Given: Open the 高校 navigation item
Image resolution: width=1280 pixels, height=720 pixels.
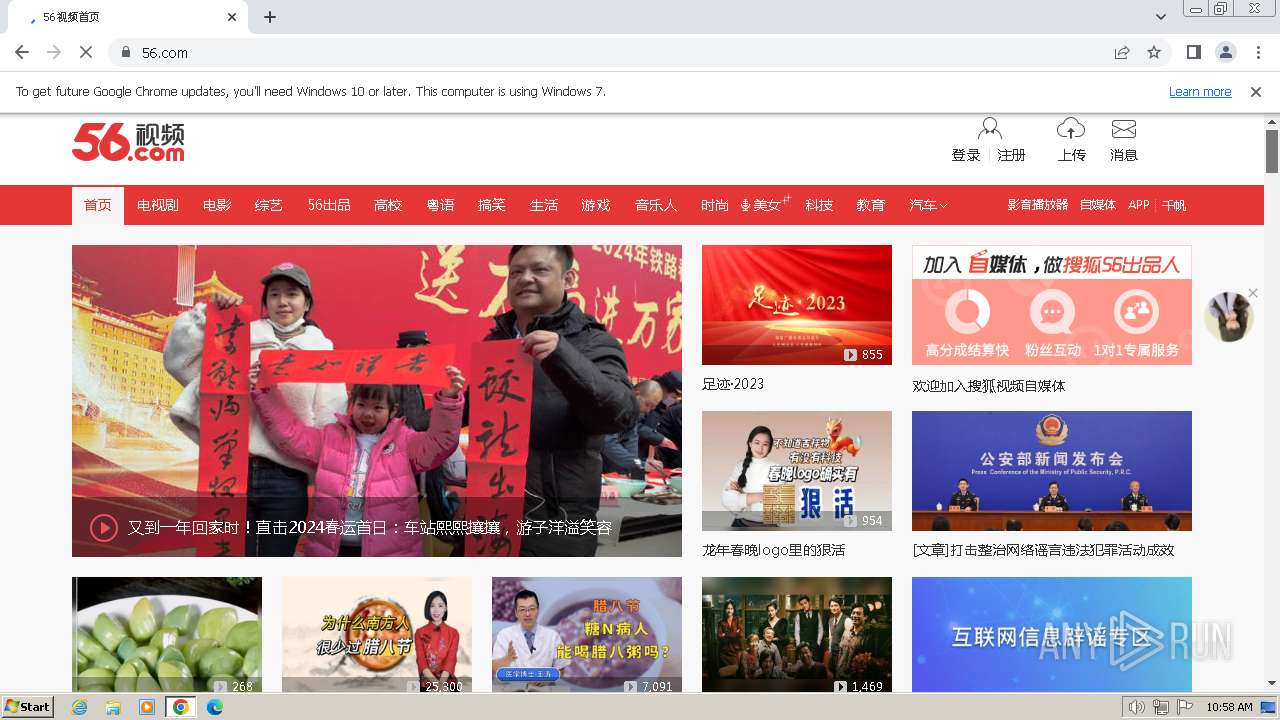Looking at the screenshot, I should [388, 205].
